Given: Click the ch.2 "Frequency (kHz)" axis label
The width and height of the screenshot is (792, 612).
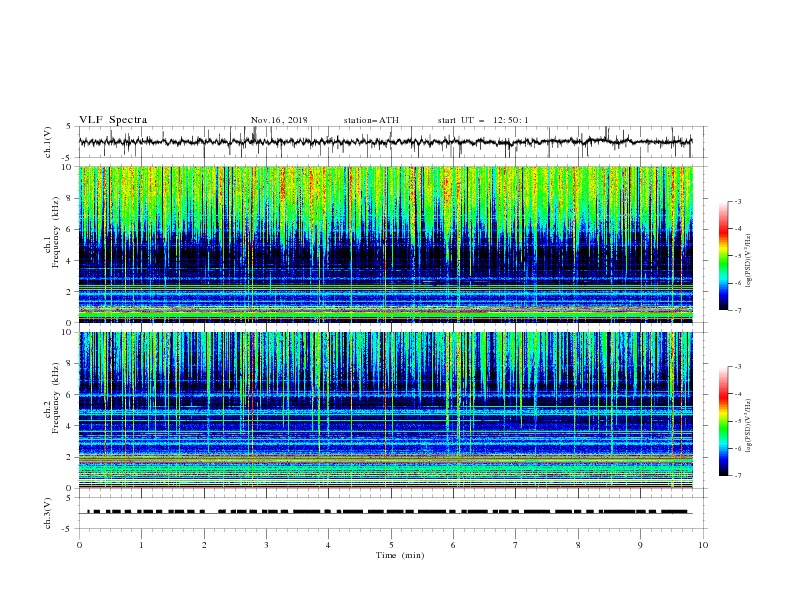Looking at the screenshot, I should 56,397.
